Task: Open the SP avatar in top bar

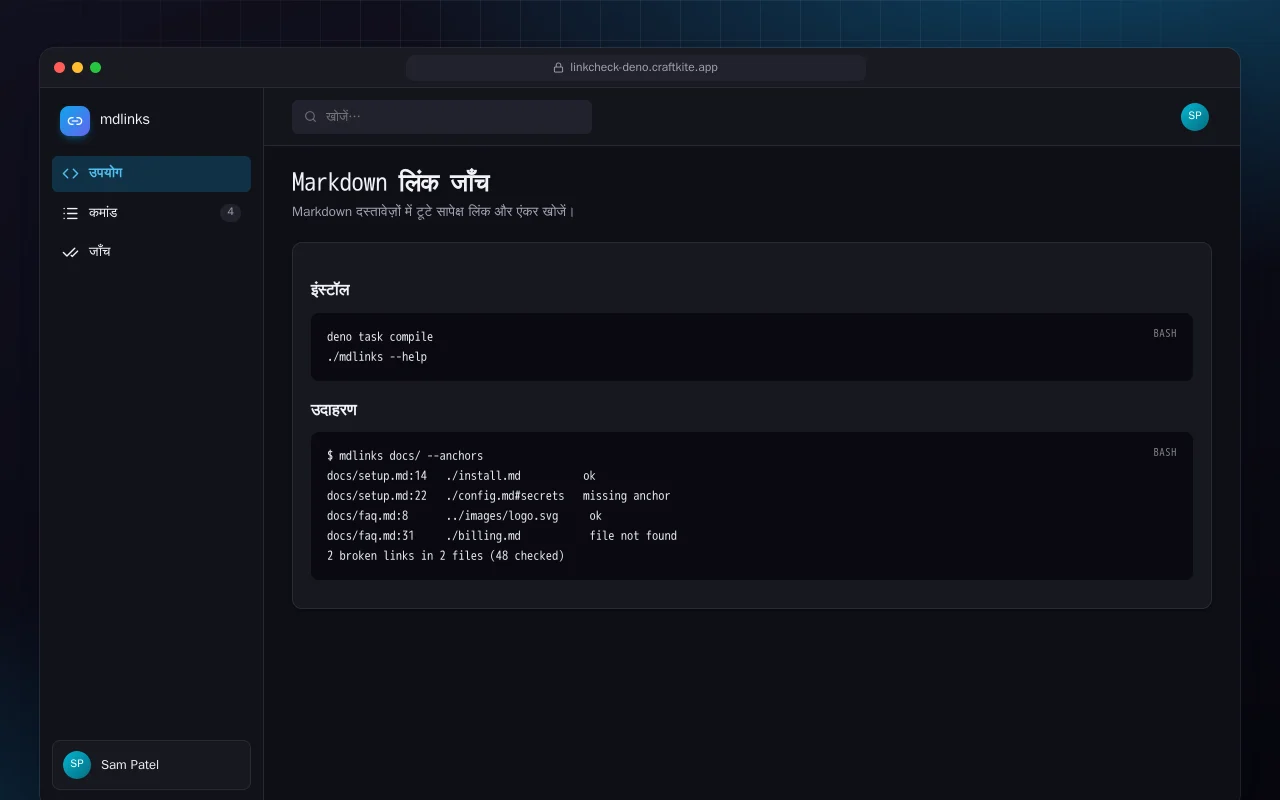Action: 1195,117
